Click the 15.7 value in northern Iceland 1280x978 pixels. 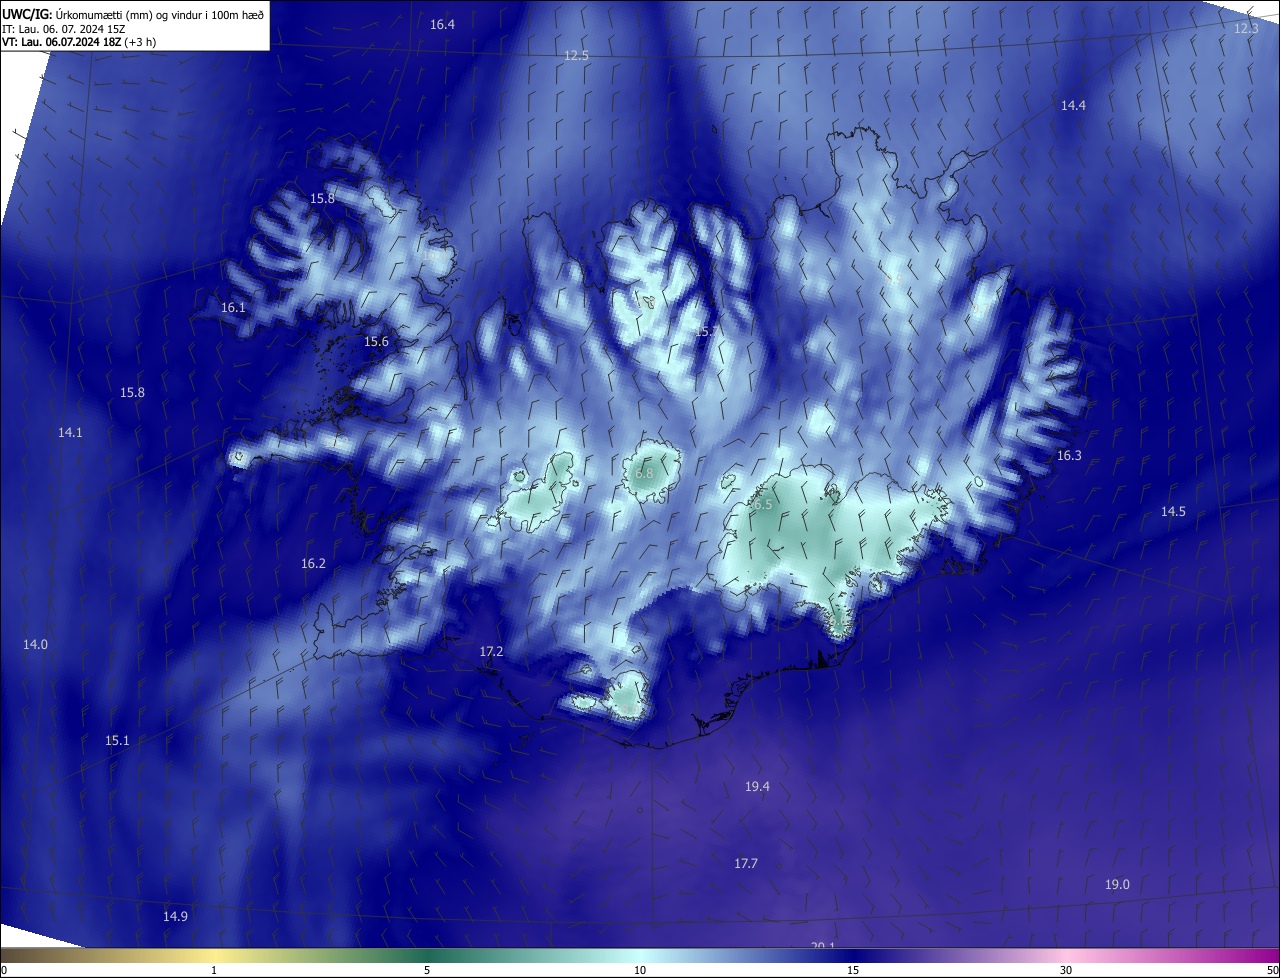point(706,331)
